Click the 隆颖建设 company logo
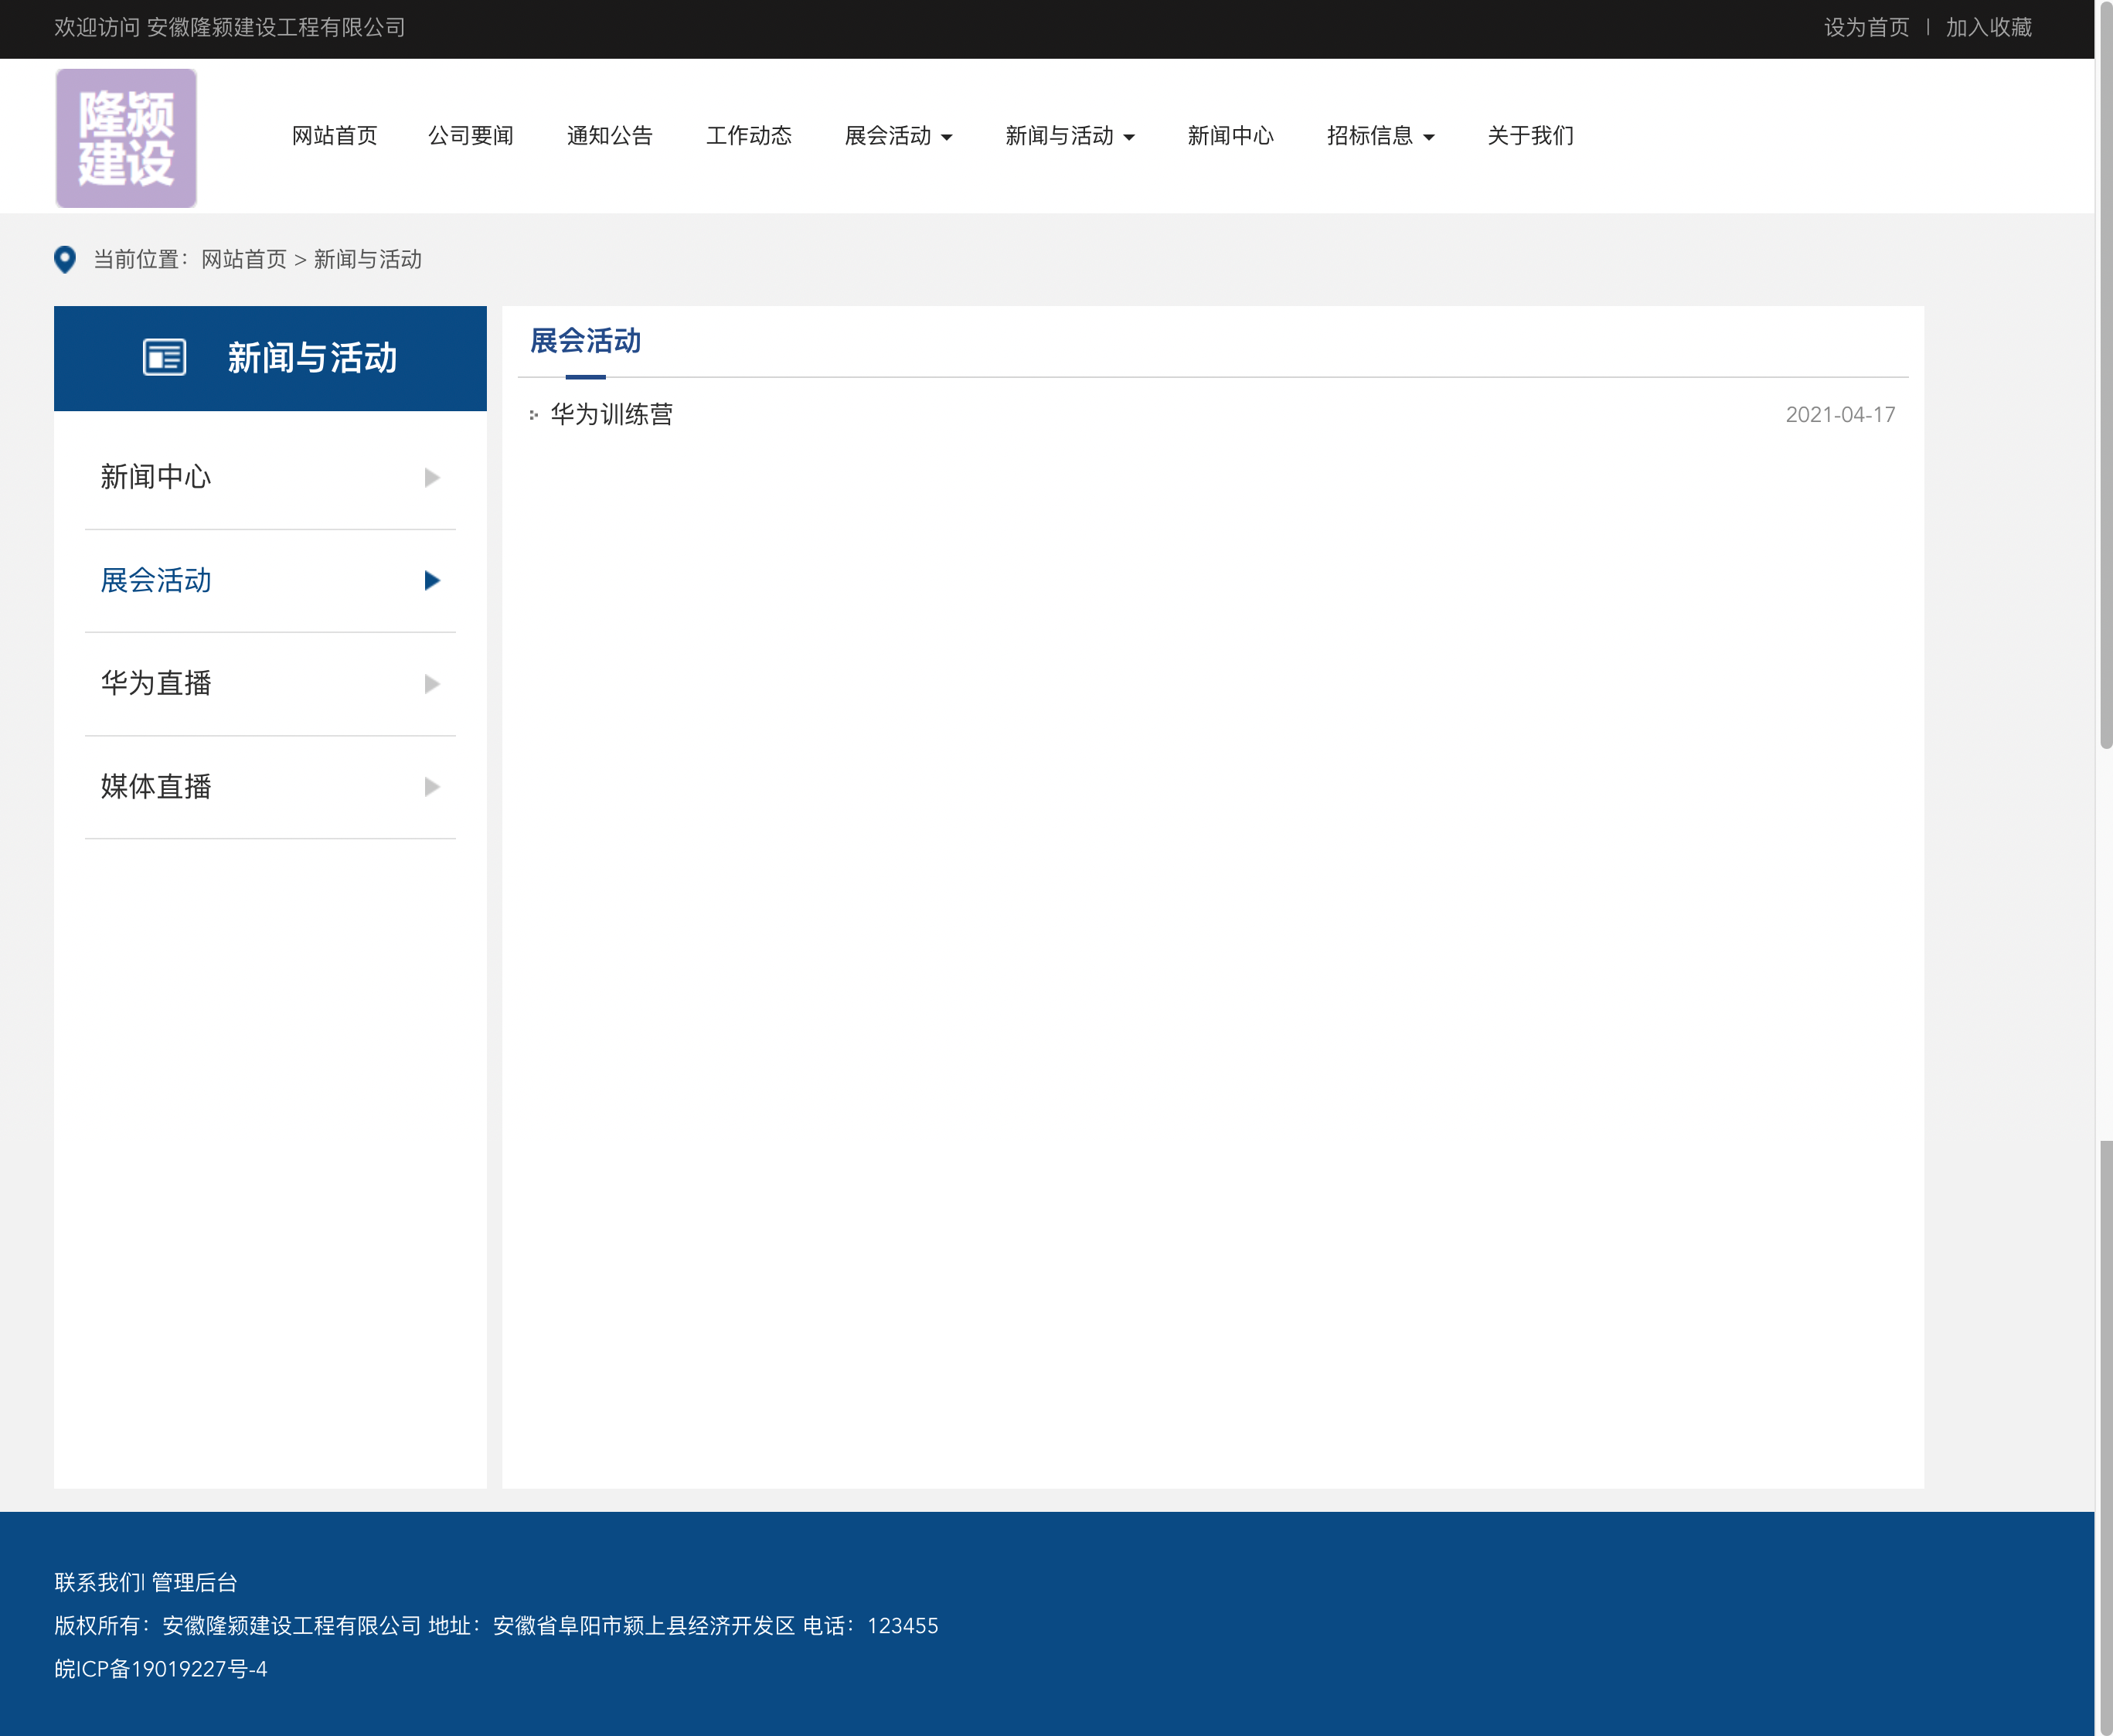 (x=126, y=138)
